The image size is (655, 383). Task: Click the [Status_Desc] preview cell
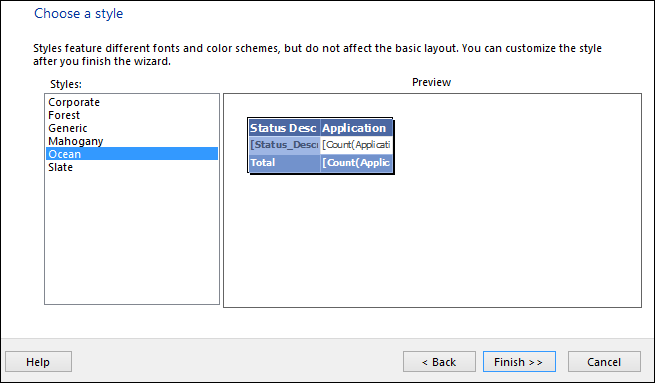[x=284, y=145]
